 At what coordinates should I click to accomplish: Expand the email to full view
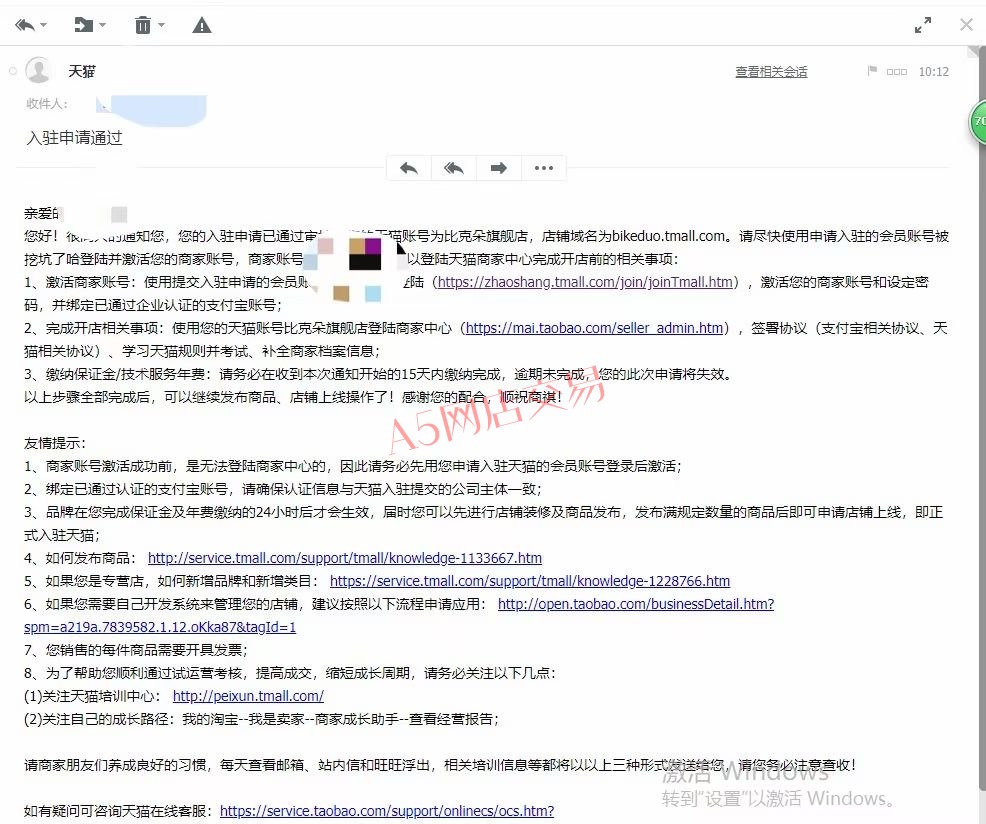tap(922, 25)
